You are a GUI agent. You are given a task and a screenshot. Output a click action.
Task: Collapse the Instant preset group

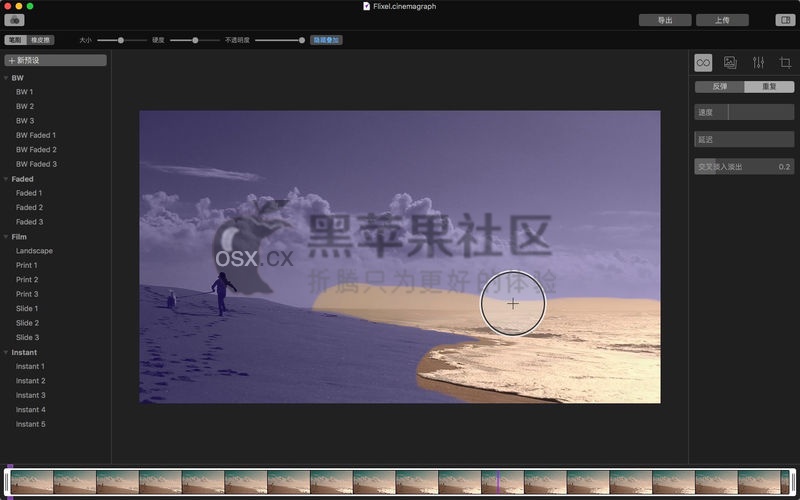[6, 353]
